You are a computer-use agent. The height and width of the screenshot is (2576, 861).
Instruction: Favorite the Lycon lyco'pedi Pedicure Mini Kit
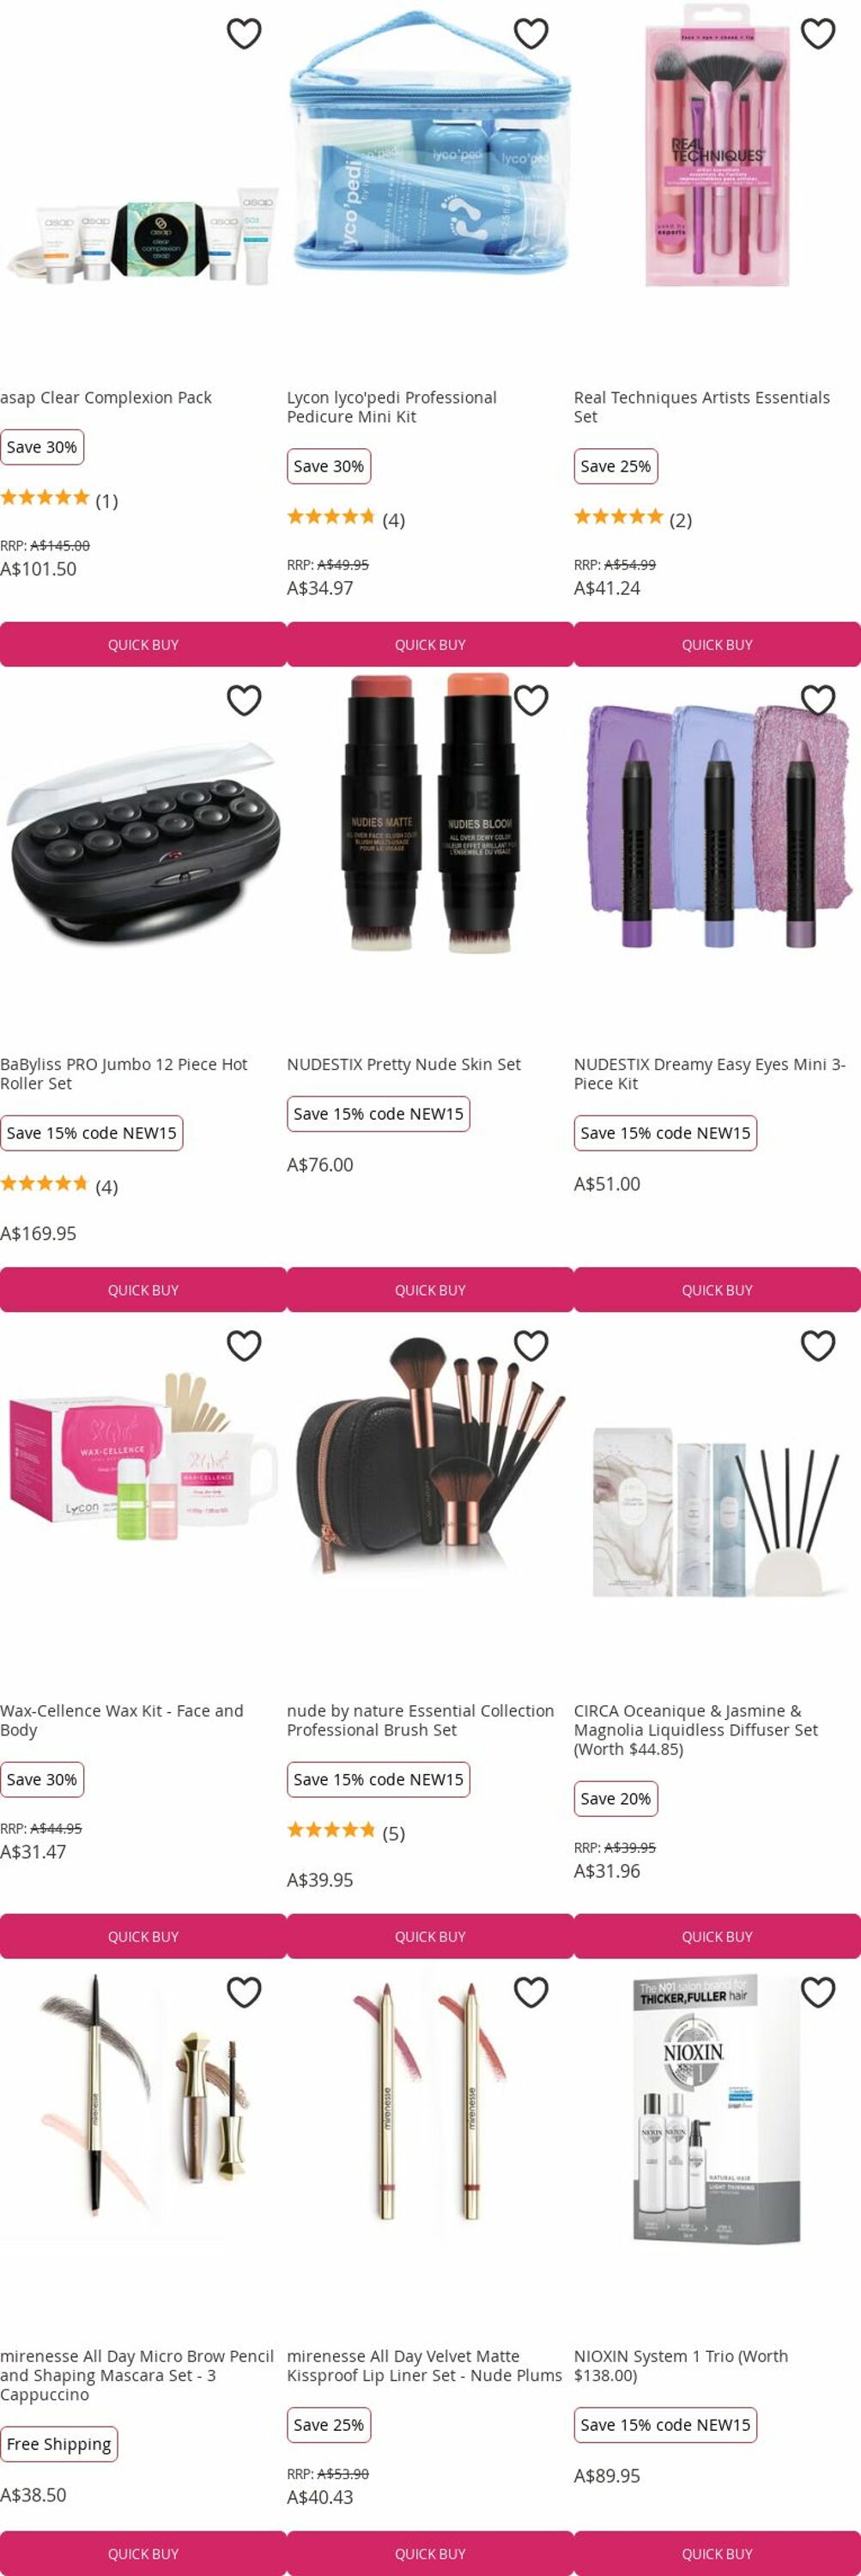pos(531,34)
